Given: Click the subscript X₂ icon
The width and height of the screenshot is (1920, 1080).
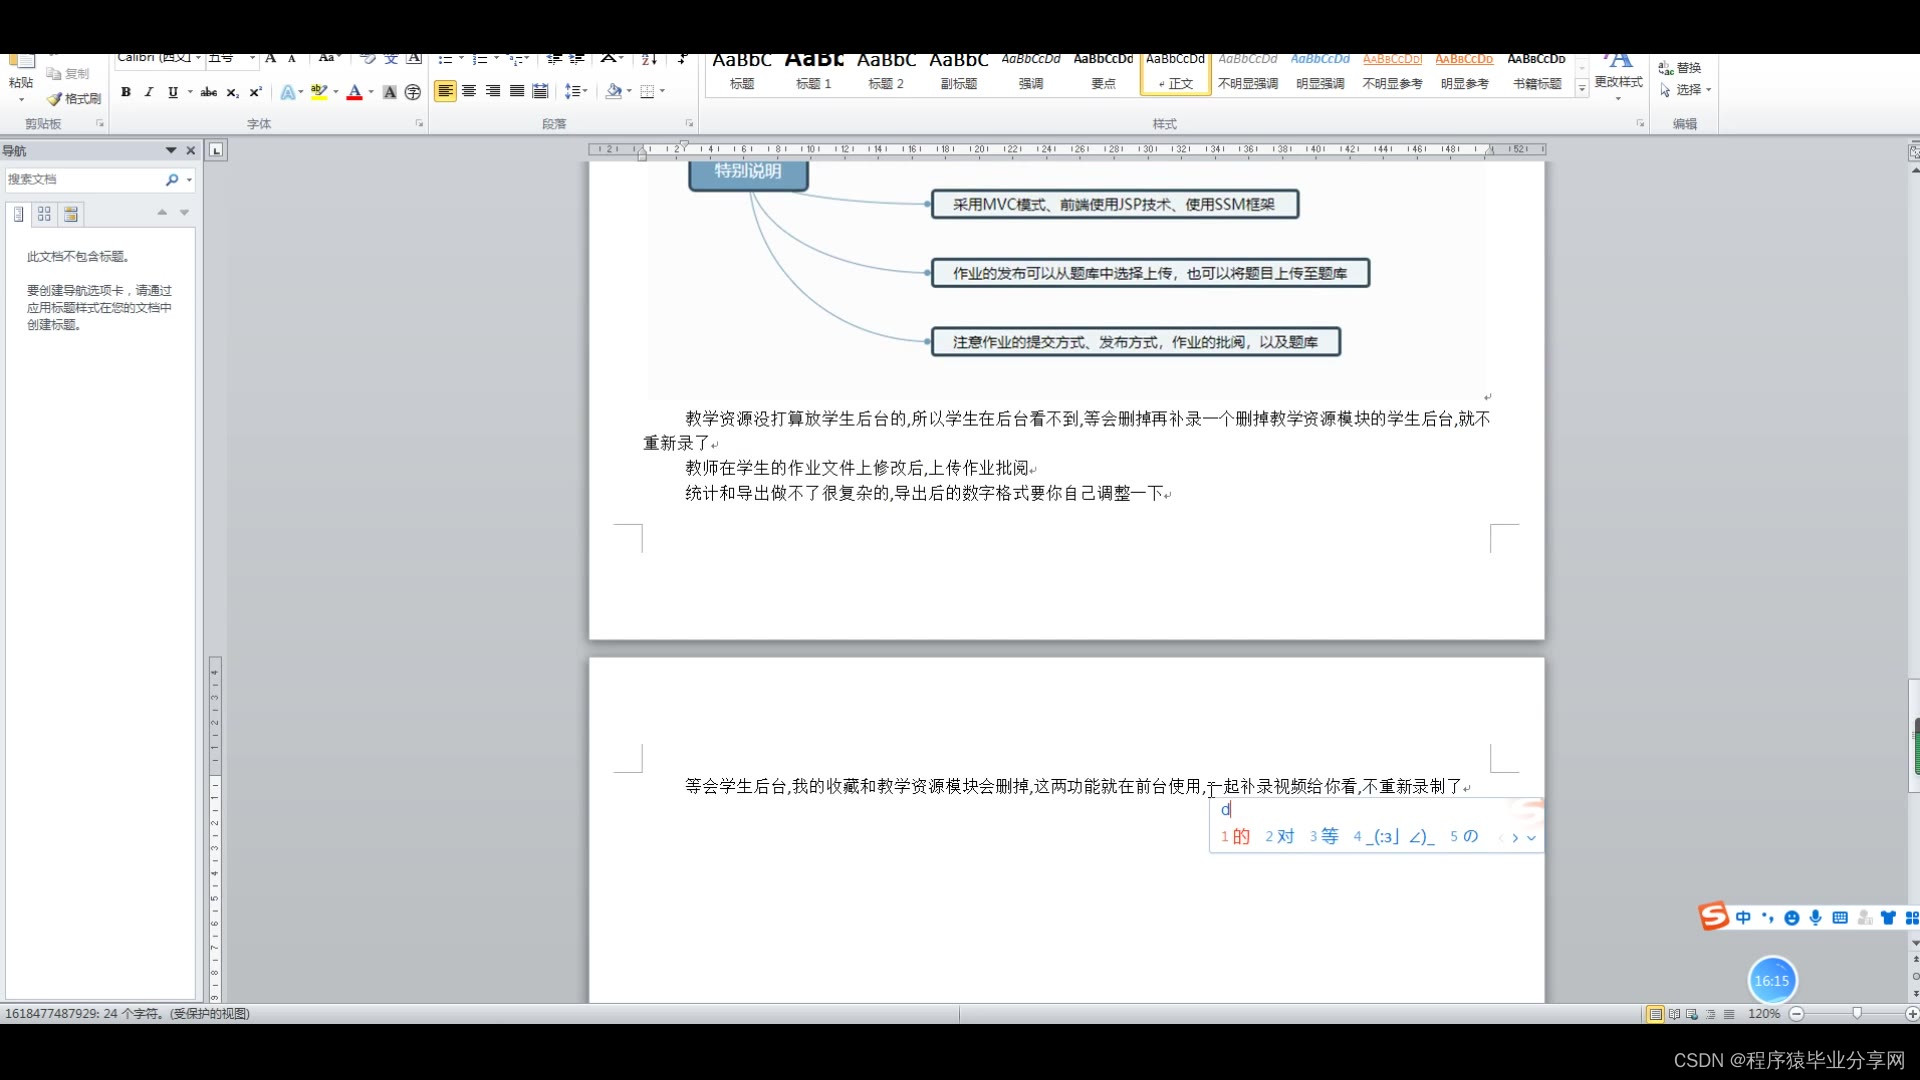Looking at the screenshot, I should (232, 92).
